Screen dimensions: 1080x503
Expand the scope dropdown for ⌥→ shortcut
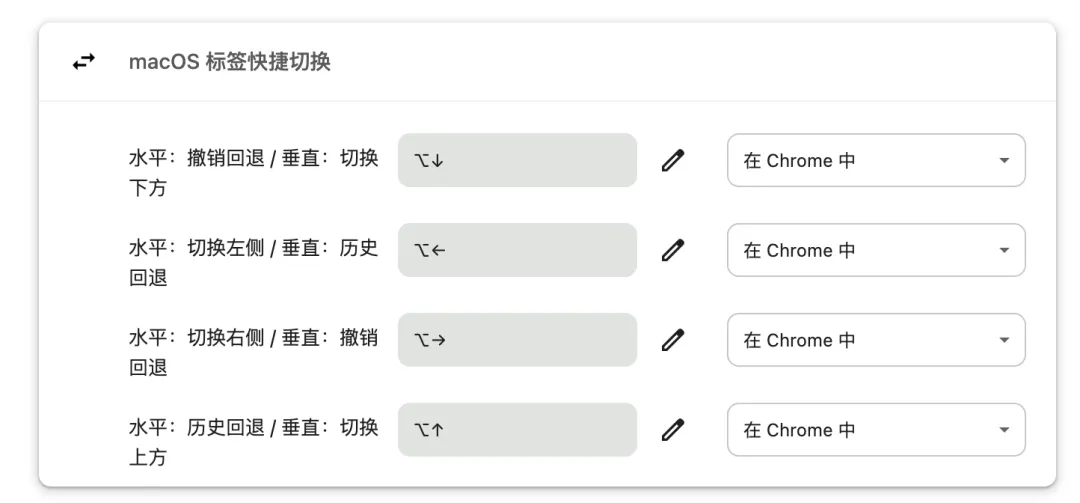875,340
